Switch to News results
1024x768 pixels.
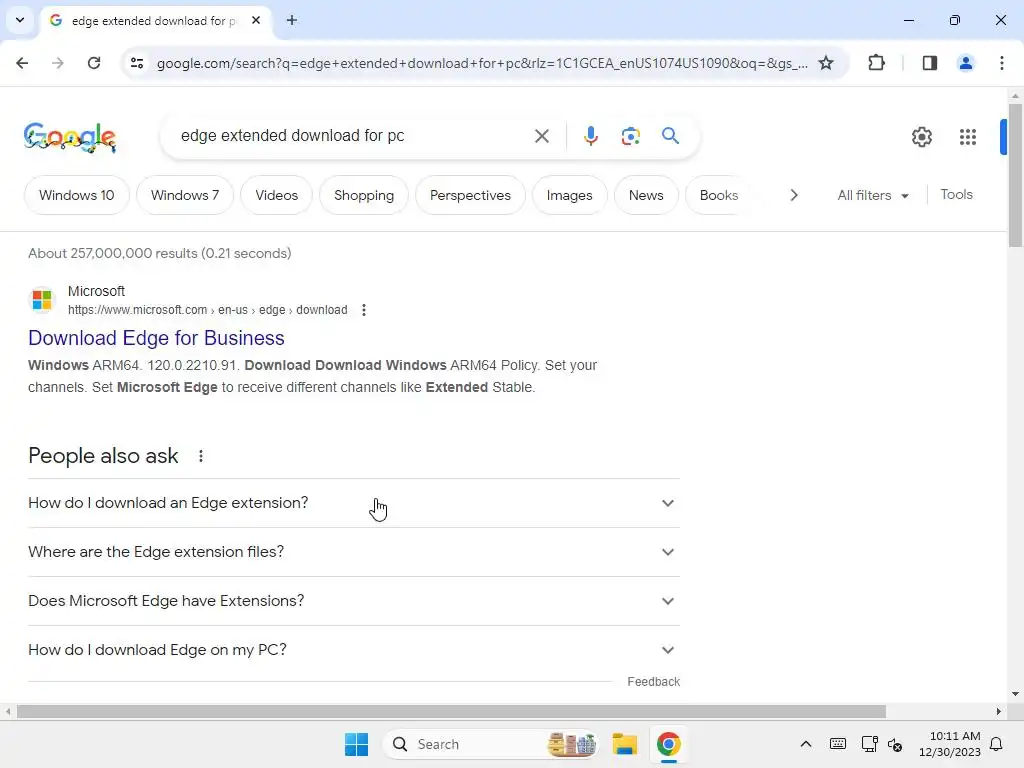[x=646, y=195]
